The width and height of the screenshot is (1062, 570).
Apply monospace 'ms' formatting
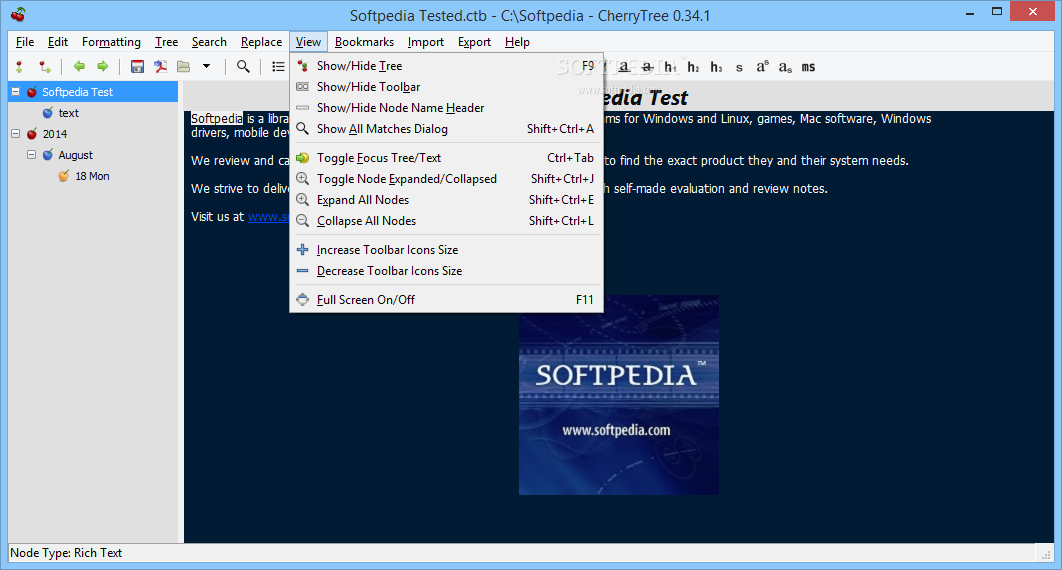point(808,67)
